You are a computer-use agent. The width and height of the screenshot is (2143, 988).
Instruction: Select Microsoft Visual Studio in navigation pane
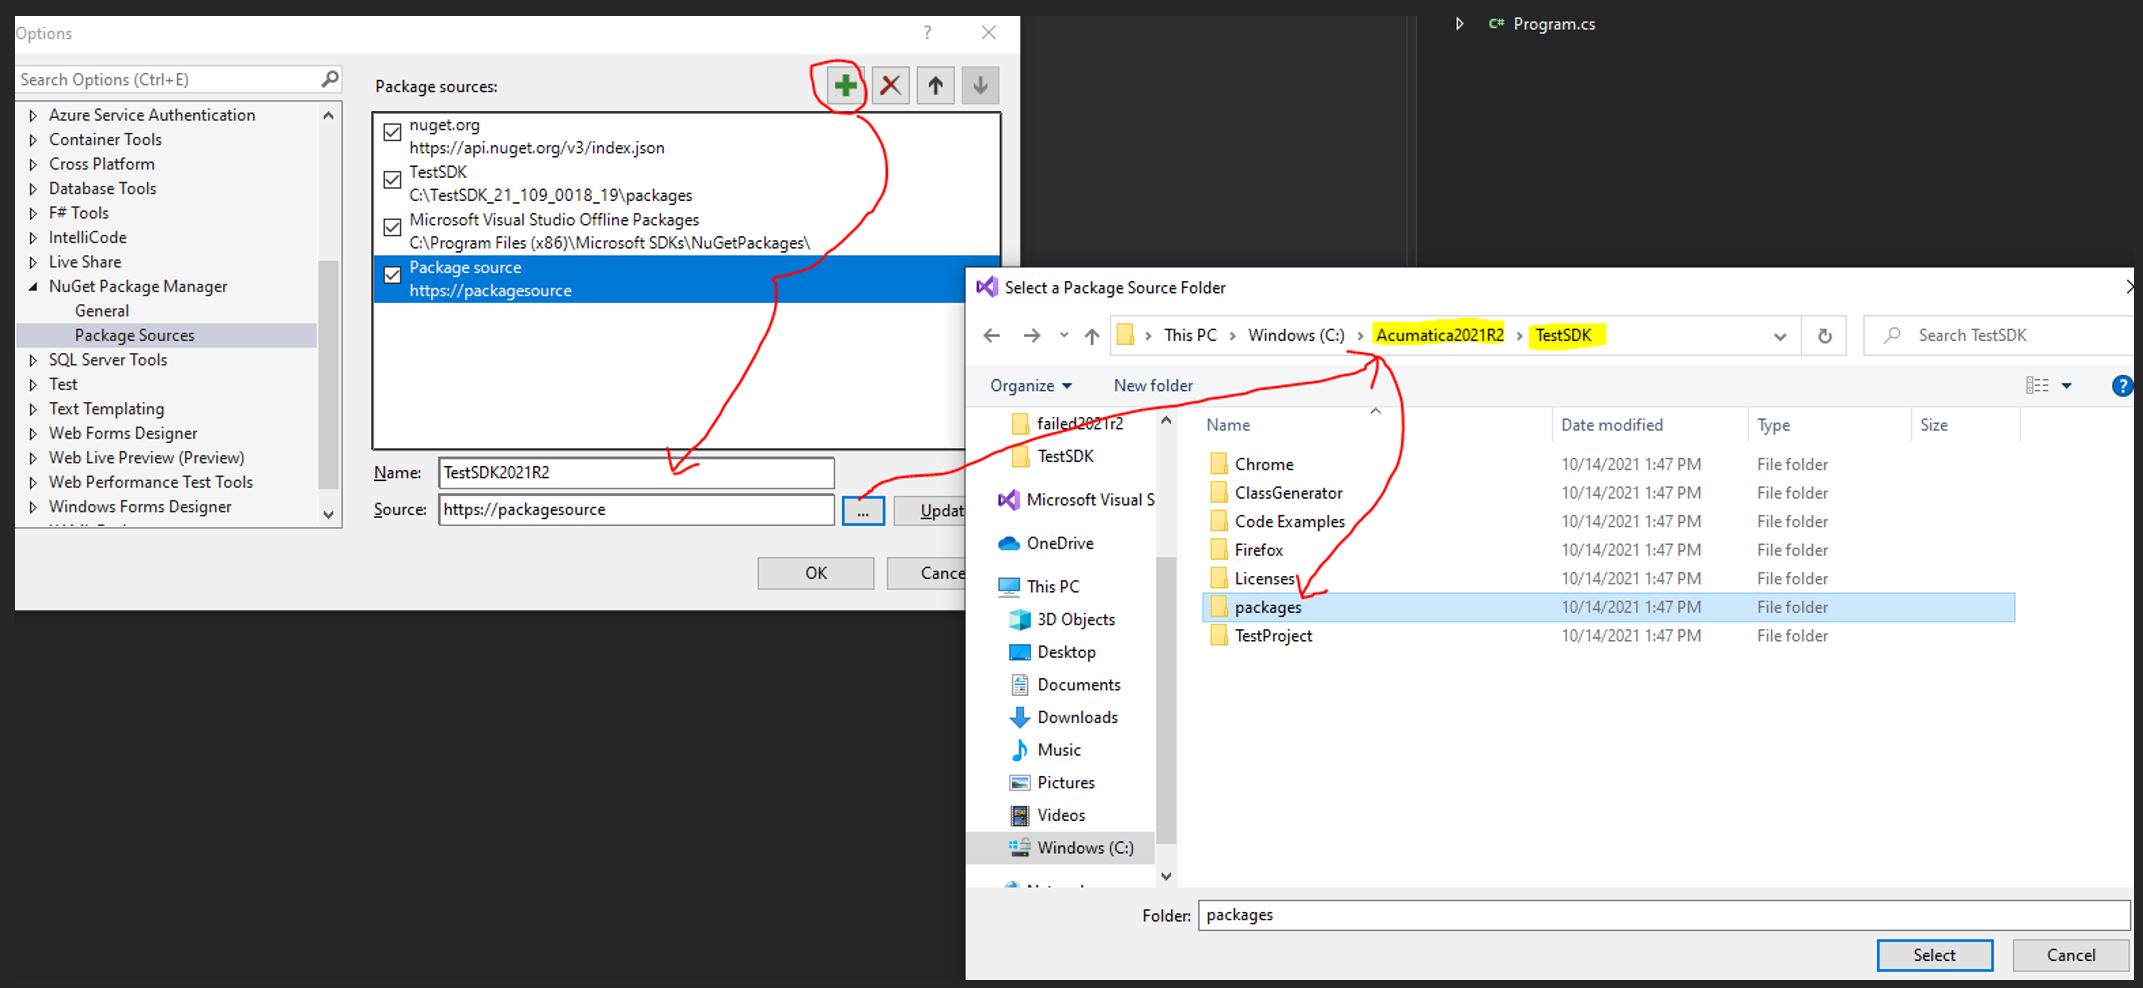(x=1077, y=499)
